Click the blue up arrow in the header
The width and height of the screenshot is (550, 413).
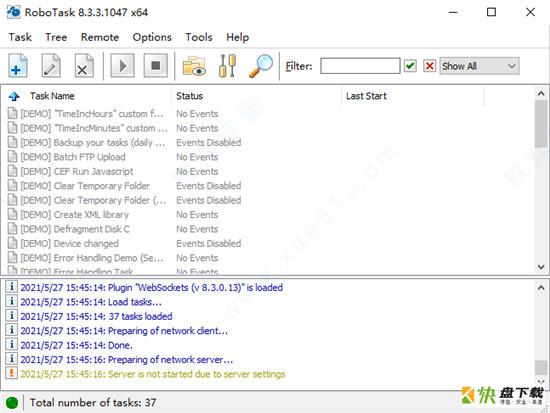pyautogui.click(x=14, y=96)
